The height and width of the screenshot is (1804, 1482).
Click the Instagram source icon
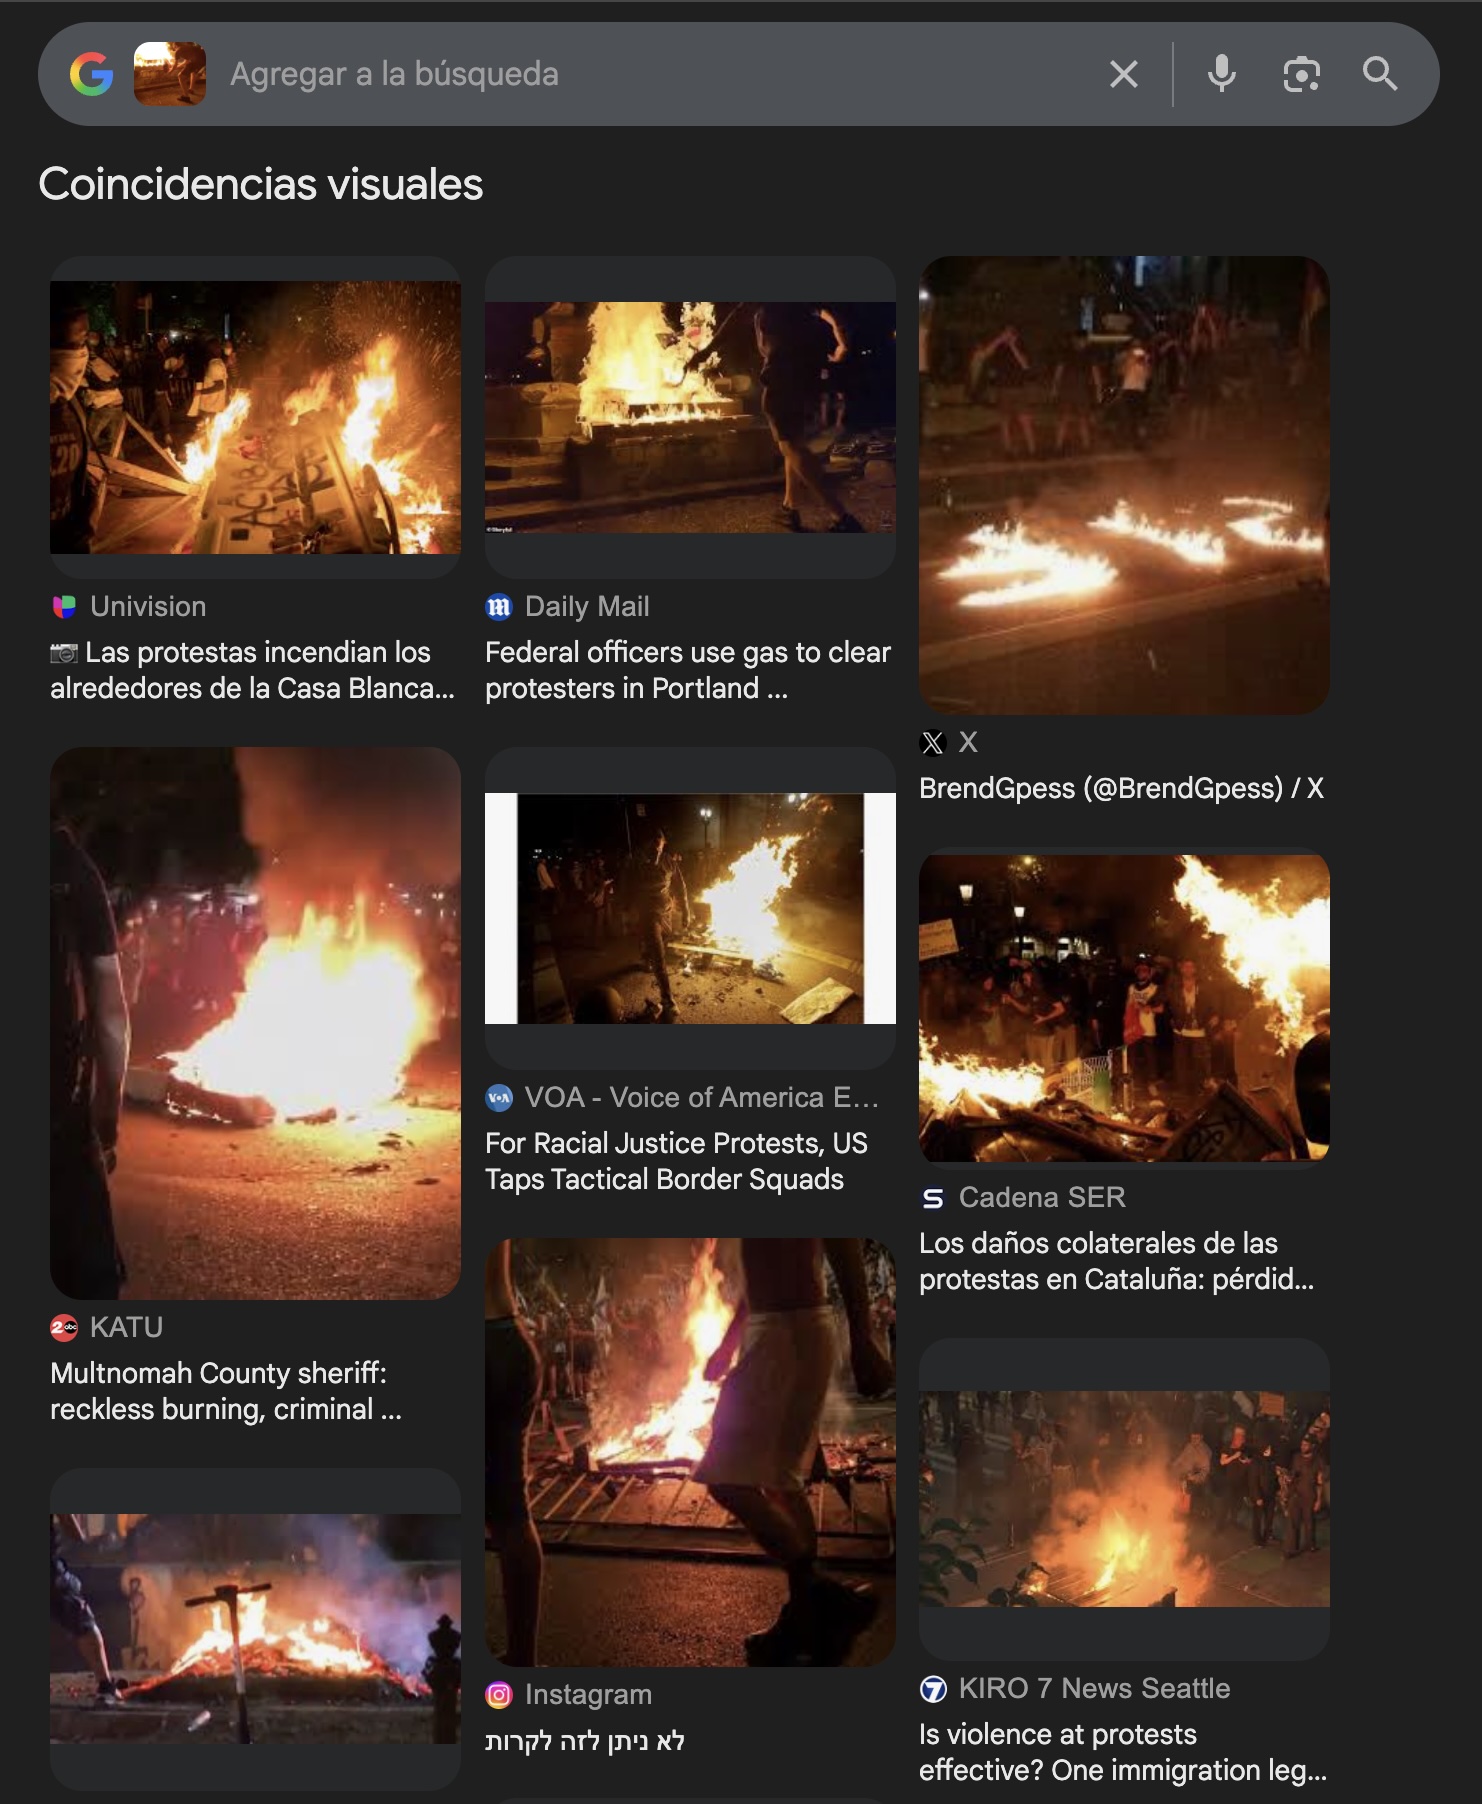(x=498, y=1695)
